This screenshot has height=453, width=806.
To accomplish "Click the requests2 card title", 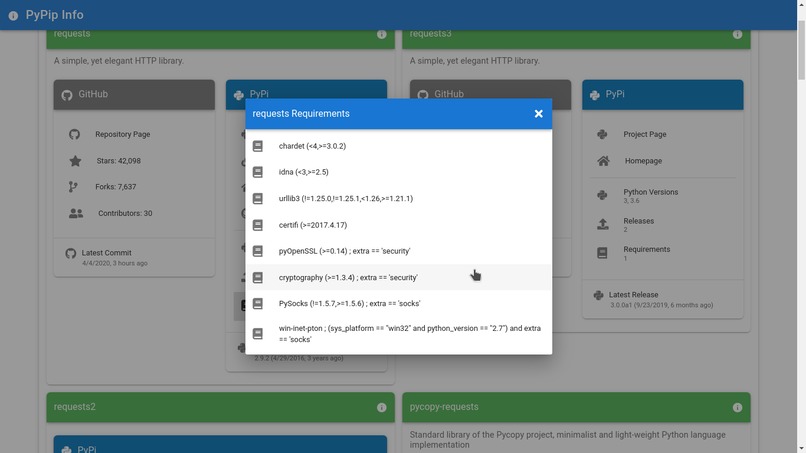I will tap(75, 407).
